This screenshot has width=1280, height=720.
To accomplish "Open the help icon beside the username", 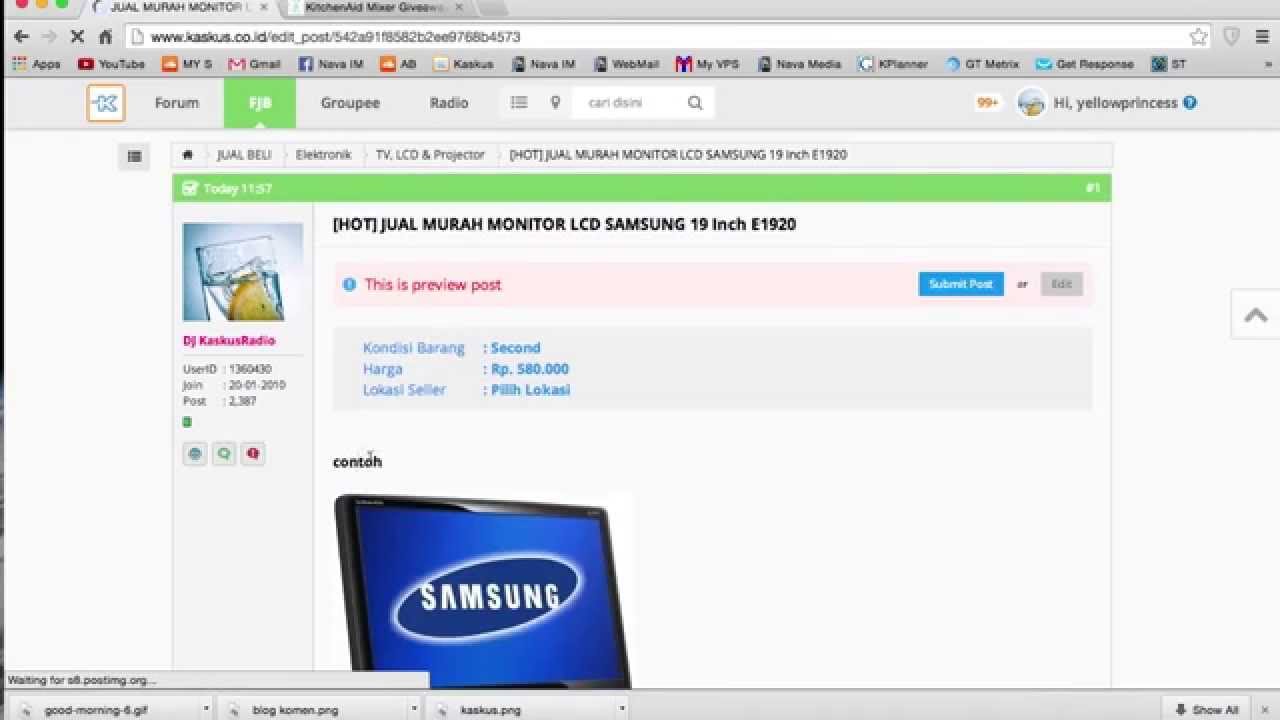I will coord(1190,103).
